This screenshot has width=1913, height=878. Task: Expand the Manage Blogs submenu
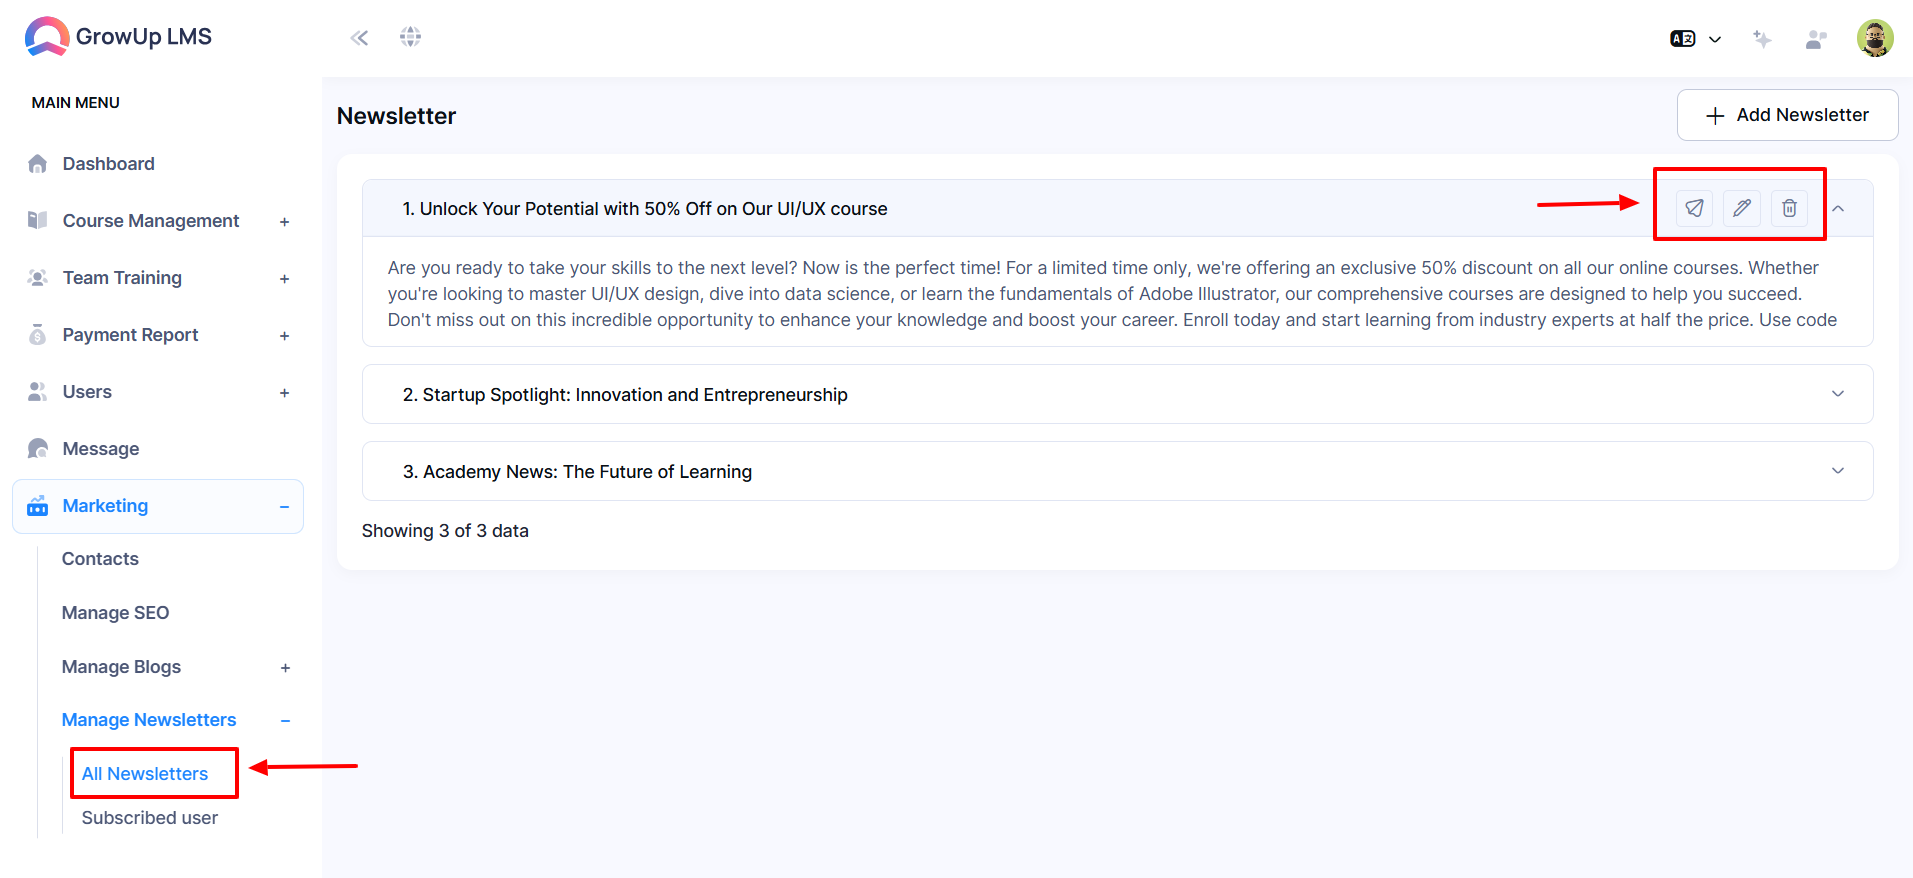[285, 668]
